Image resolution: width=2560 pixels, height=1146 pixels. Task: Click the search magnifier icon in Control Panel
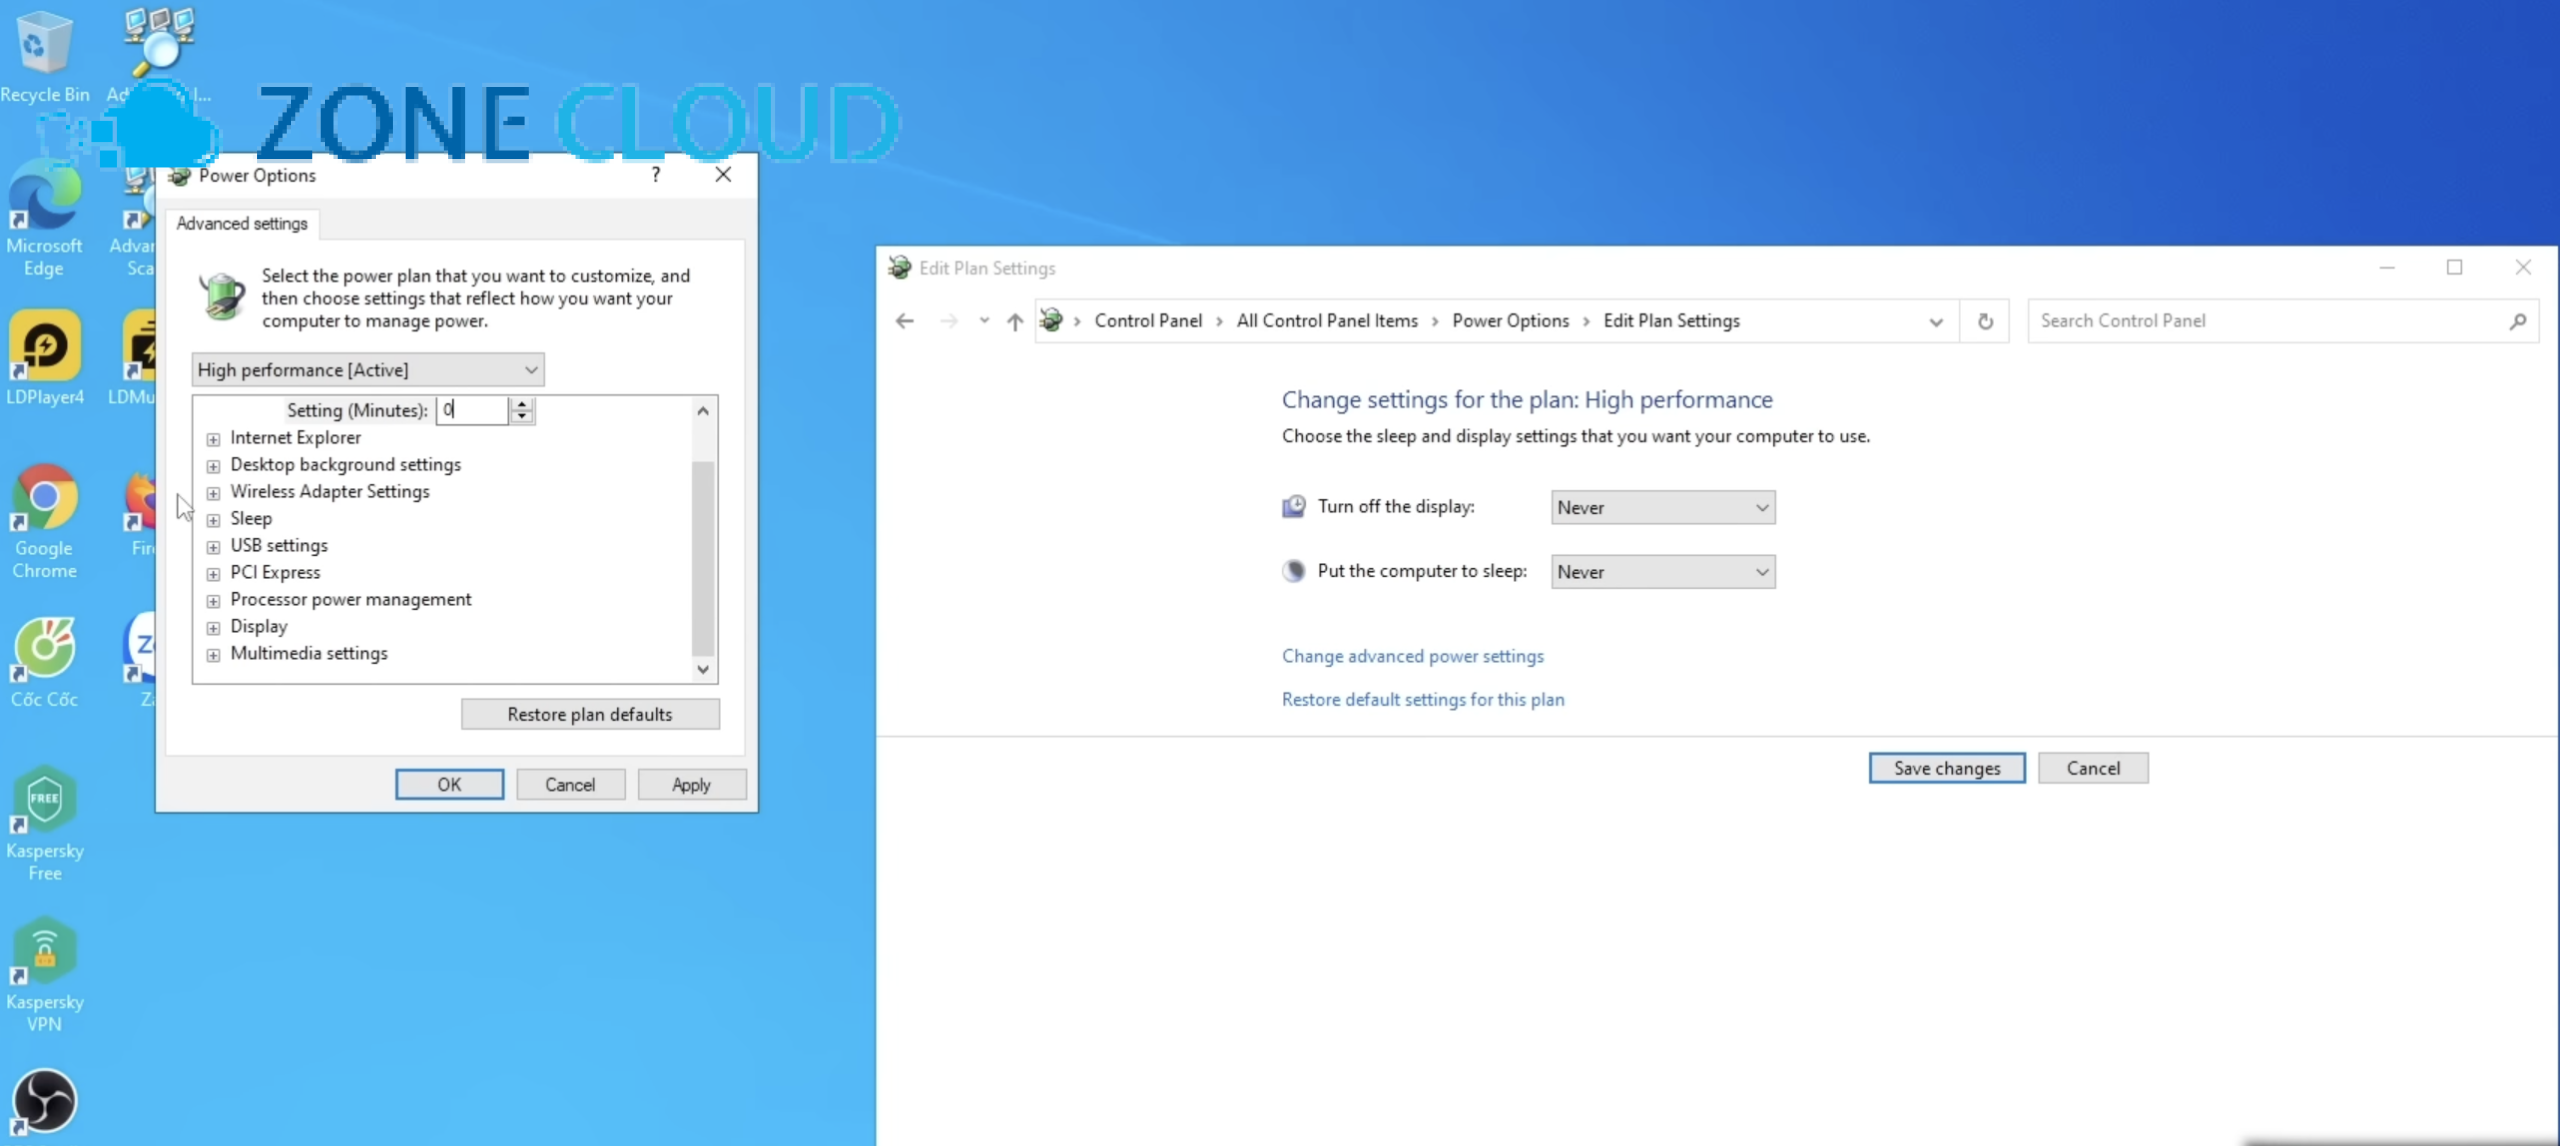pyautogui.click(x=2518, y=321)
